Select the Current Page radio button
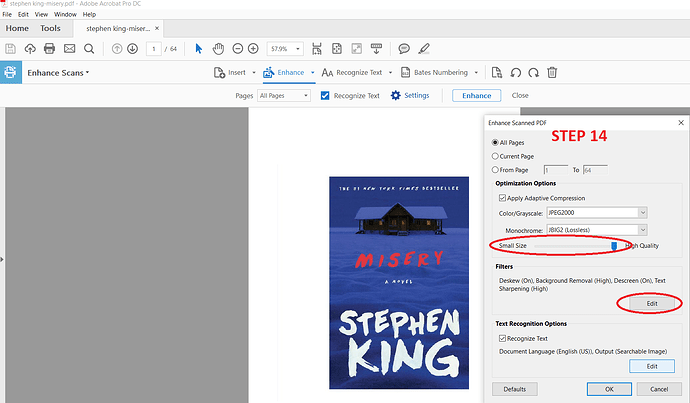The width and height of the screenshot is (690, 403). [x=497, y=156]
